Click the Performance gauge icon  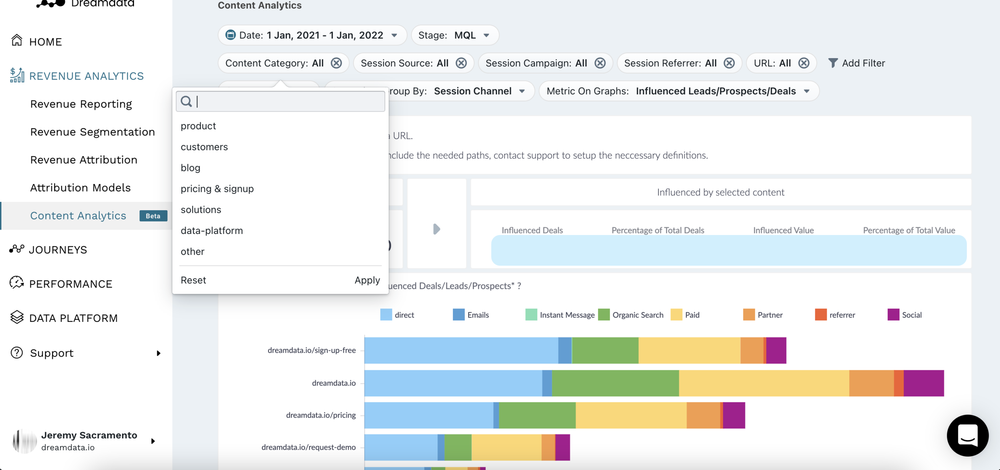pos(17,283)
